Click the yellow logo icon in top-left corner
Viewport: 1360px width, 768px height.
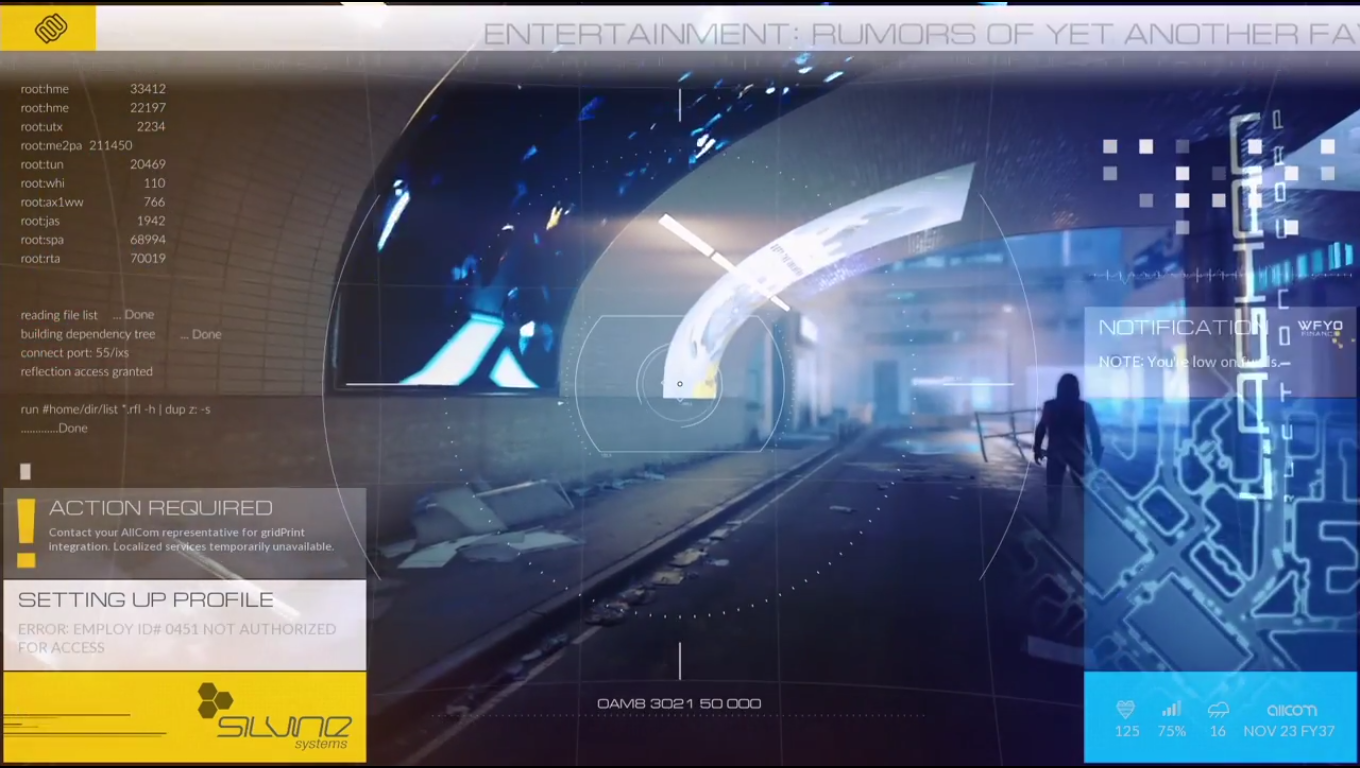[50, 28]
